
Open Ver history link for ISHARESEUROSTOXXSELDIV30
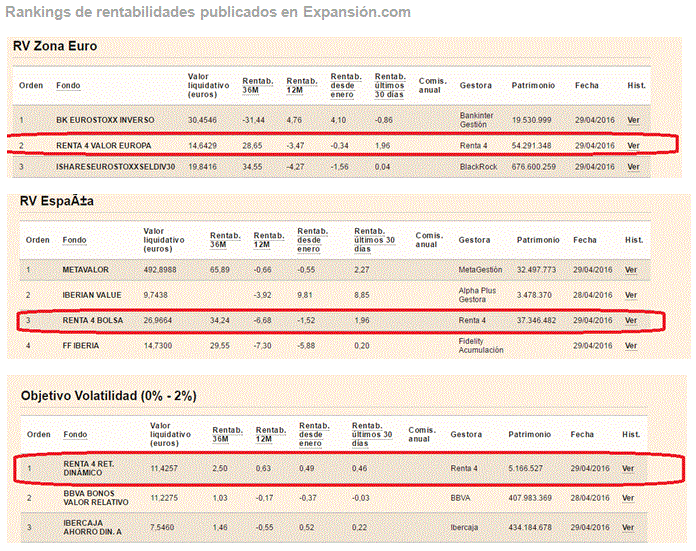(x=633, y=167)
